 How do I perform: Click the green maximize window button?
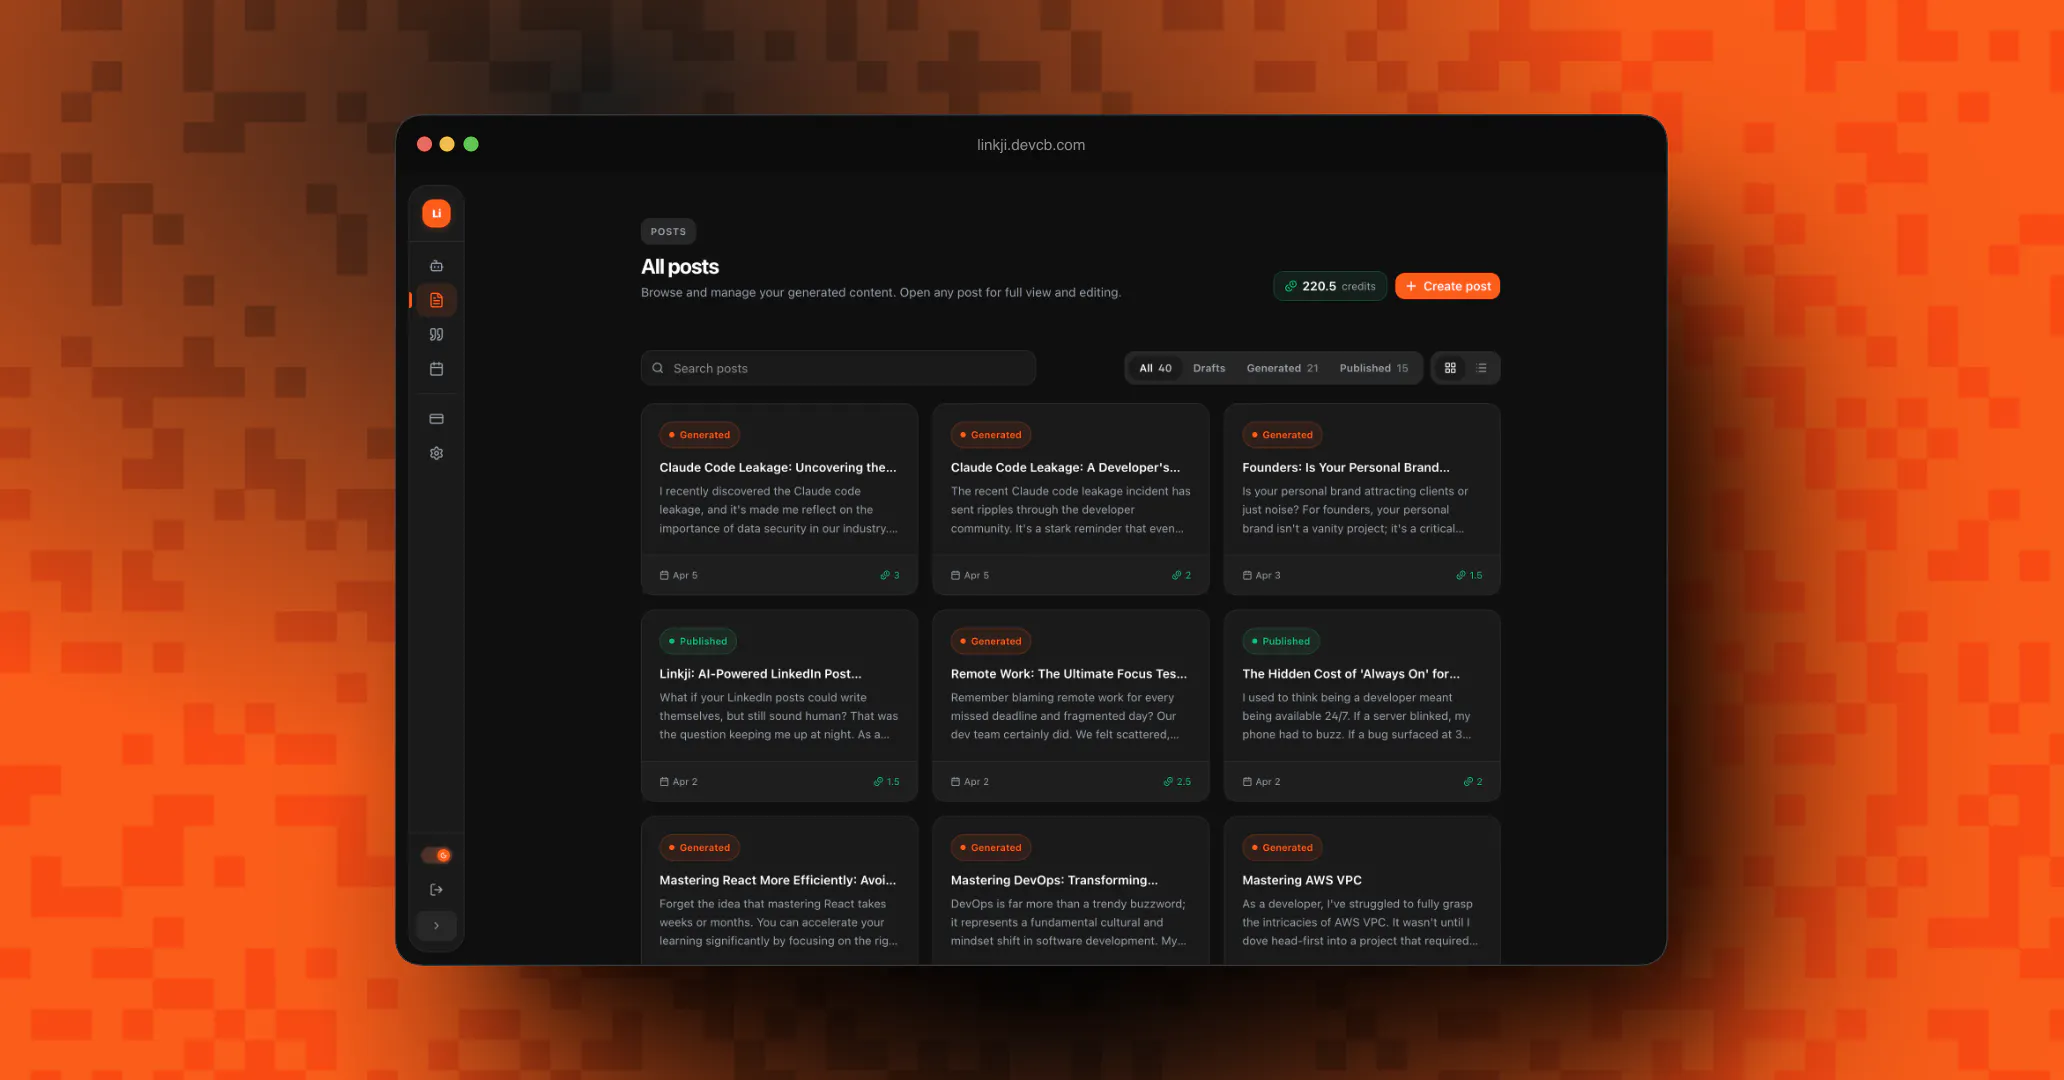471,144
